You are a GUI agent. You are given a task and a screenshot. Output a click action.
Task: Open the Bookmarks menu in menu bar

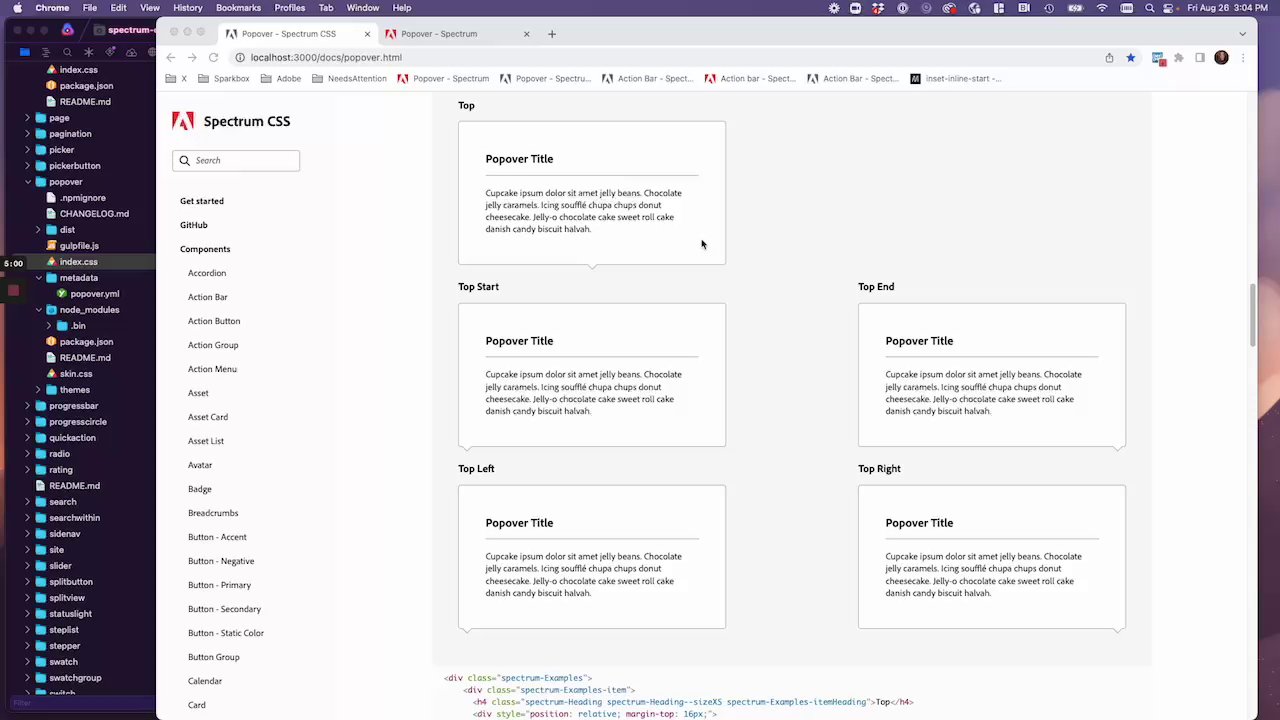(238, 8)
